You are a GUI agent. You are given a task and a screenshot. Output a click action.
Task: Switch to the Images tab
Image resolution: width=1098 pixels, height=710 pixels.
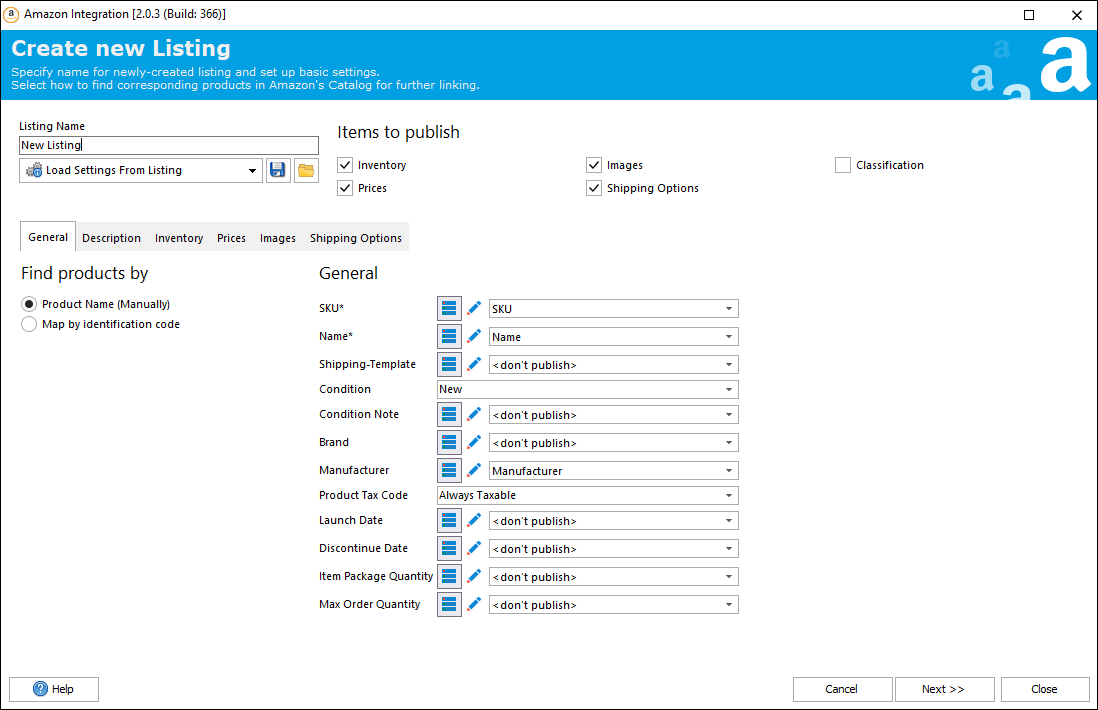pos(278,238)
